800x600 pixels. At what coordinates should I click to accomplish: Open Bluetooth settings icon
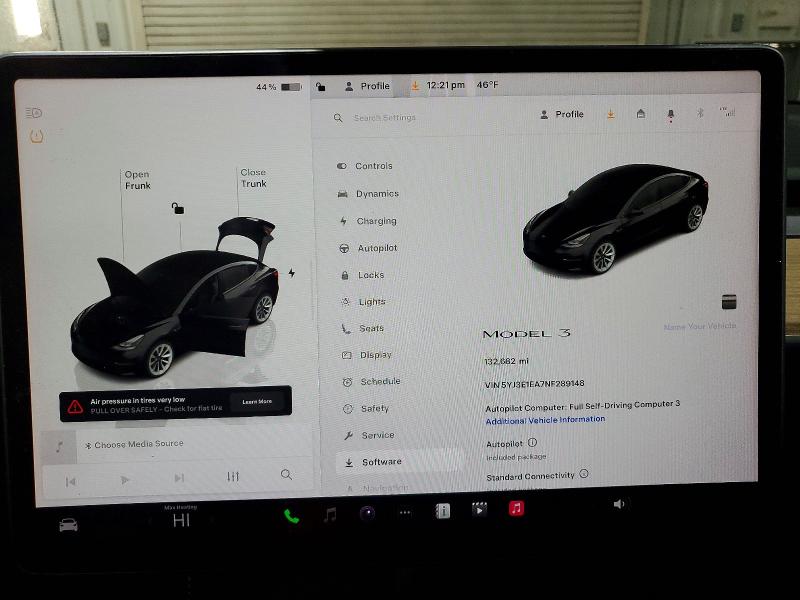coord(700,113)
